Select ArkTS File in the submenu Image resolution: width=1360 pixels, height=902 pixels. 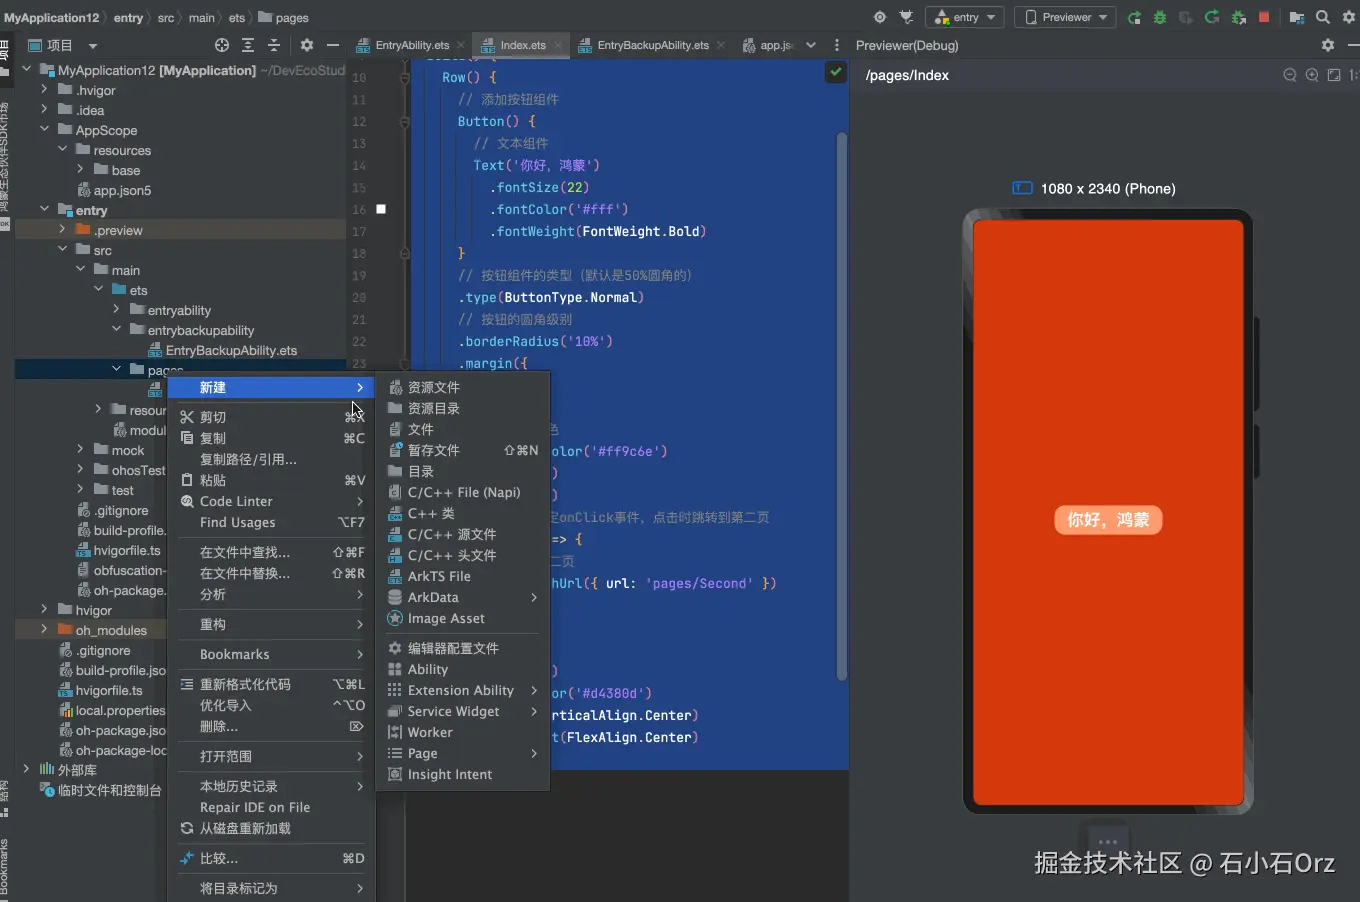pyautogui.click(x=439, y=576)
